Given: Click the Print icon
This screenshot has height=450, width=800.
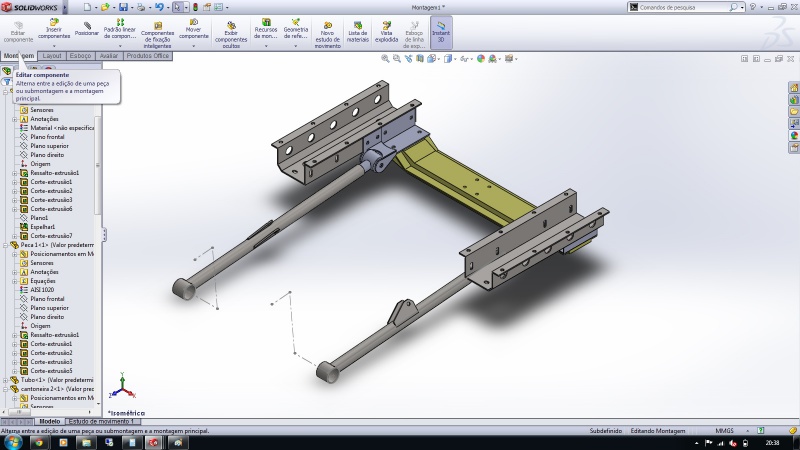Looking at the screenshot, I should [141, 7].
